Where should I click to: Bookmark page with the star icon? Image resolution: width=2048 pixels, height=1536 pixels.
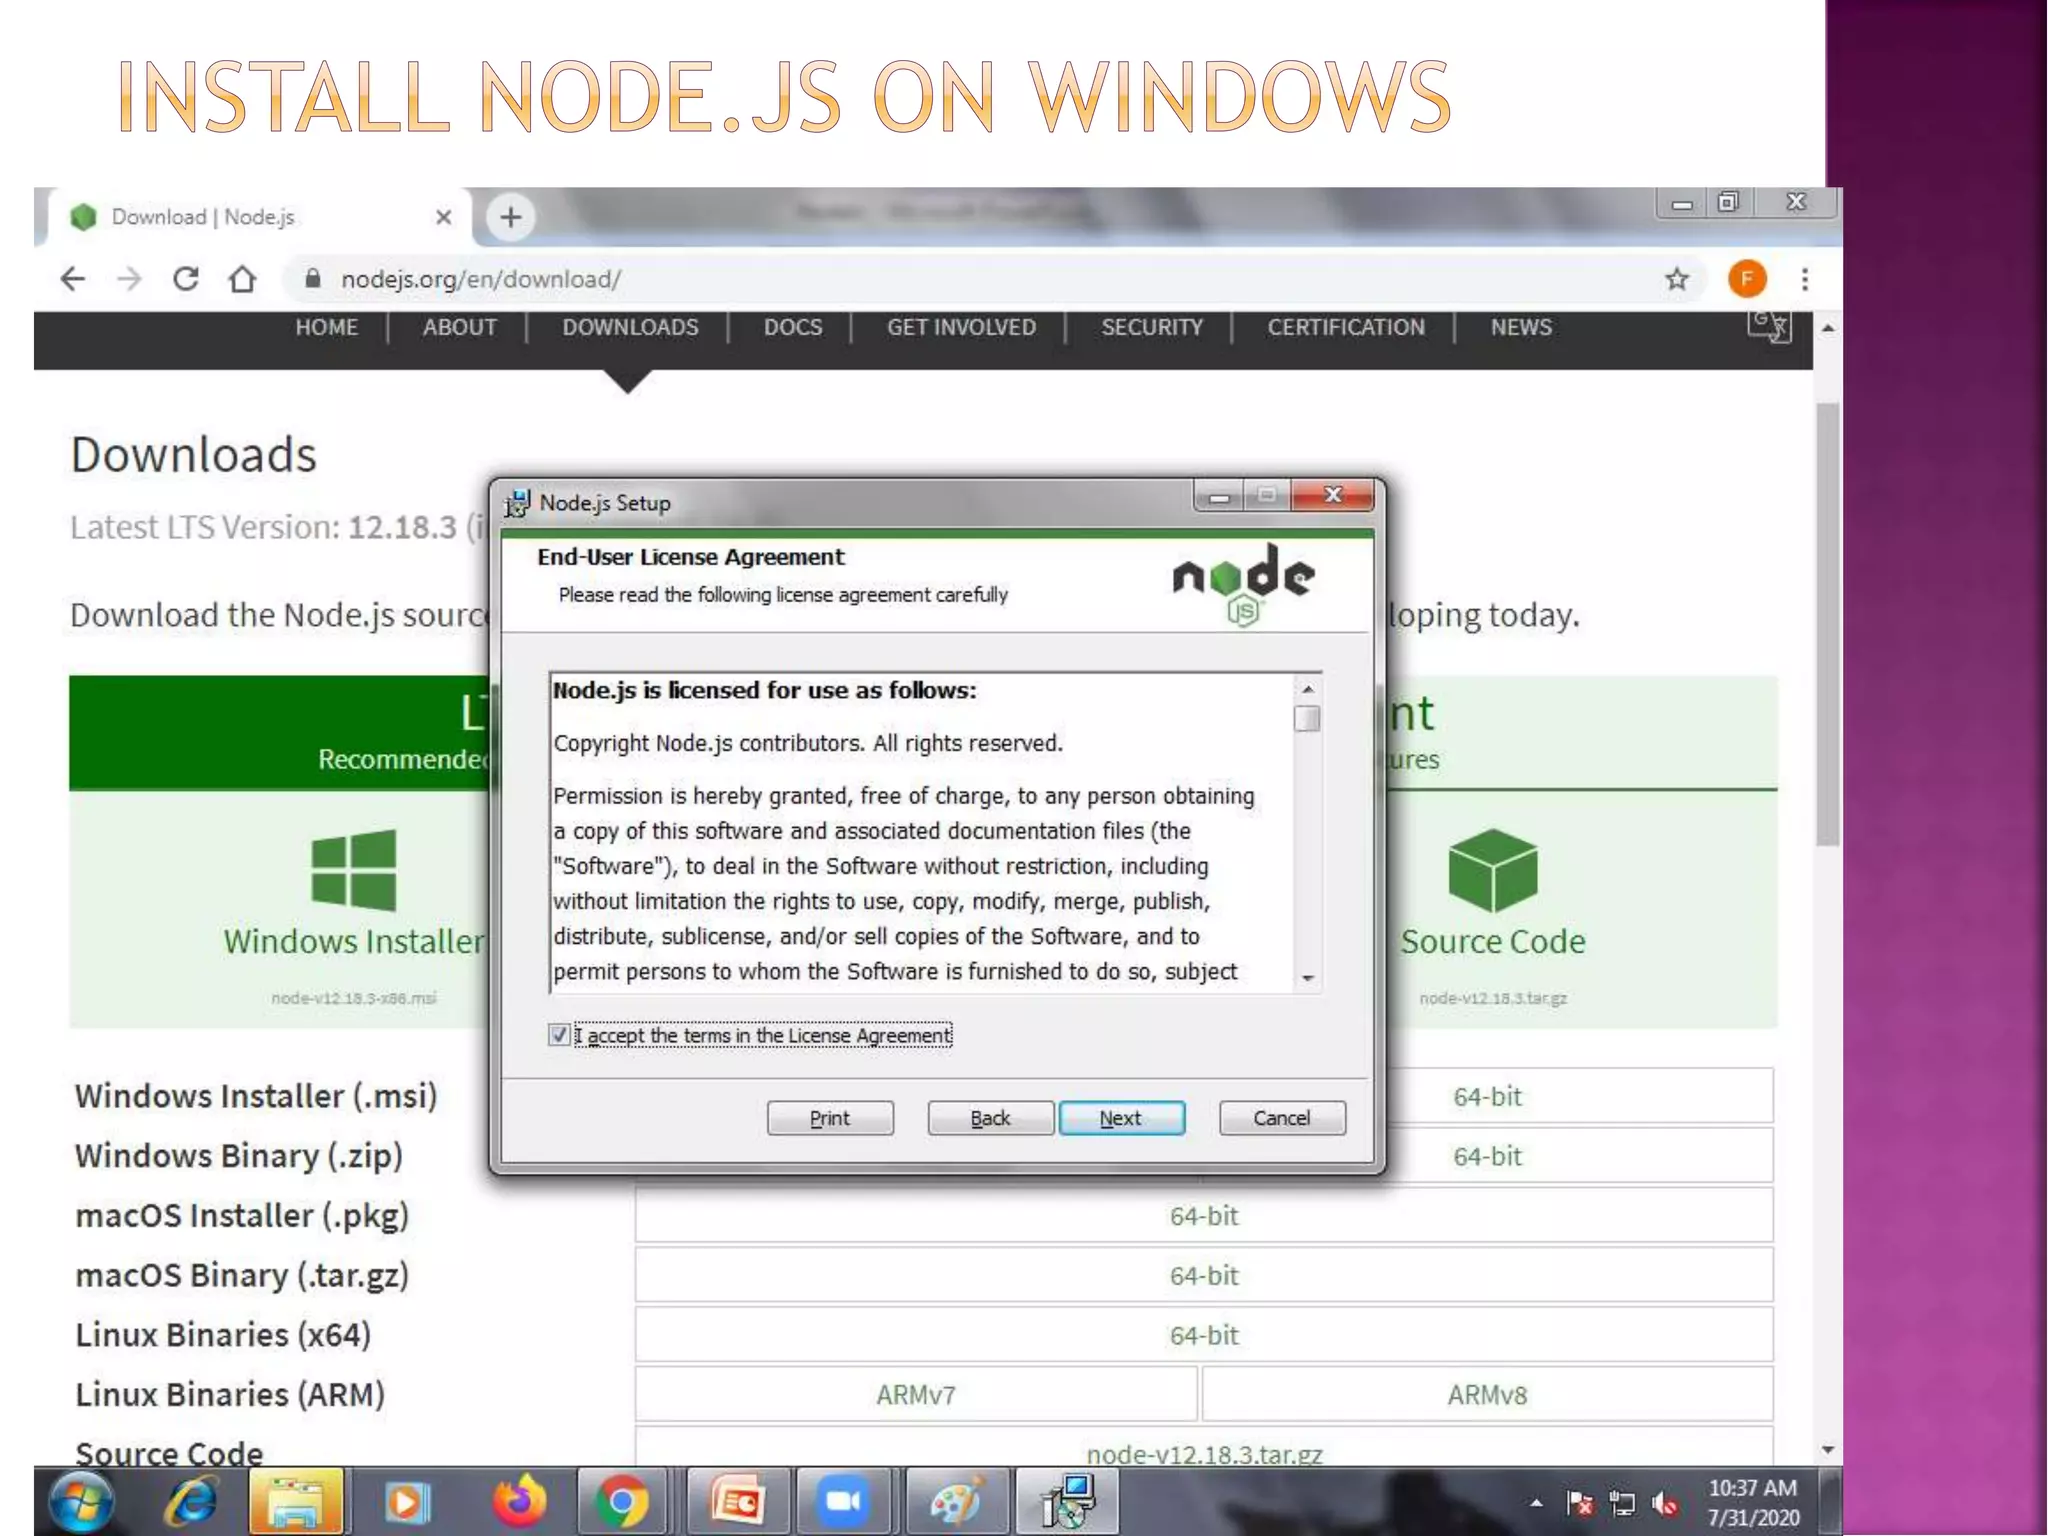tap(1677, 279)
